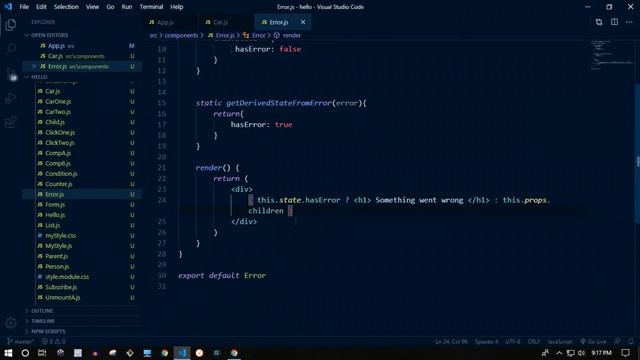The height and width of the screenshot is (360, 640).
Task: Open the Explorer view in activity bar
Action: click(11, 25)
